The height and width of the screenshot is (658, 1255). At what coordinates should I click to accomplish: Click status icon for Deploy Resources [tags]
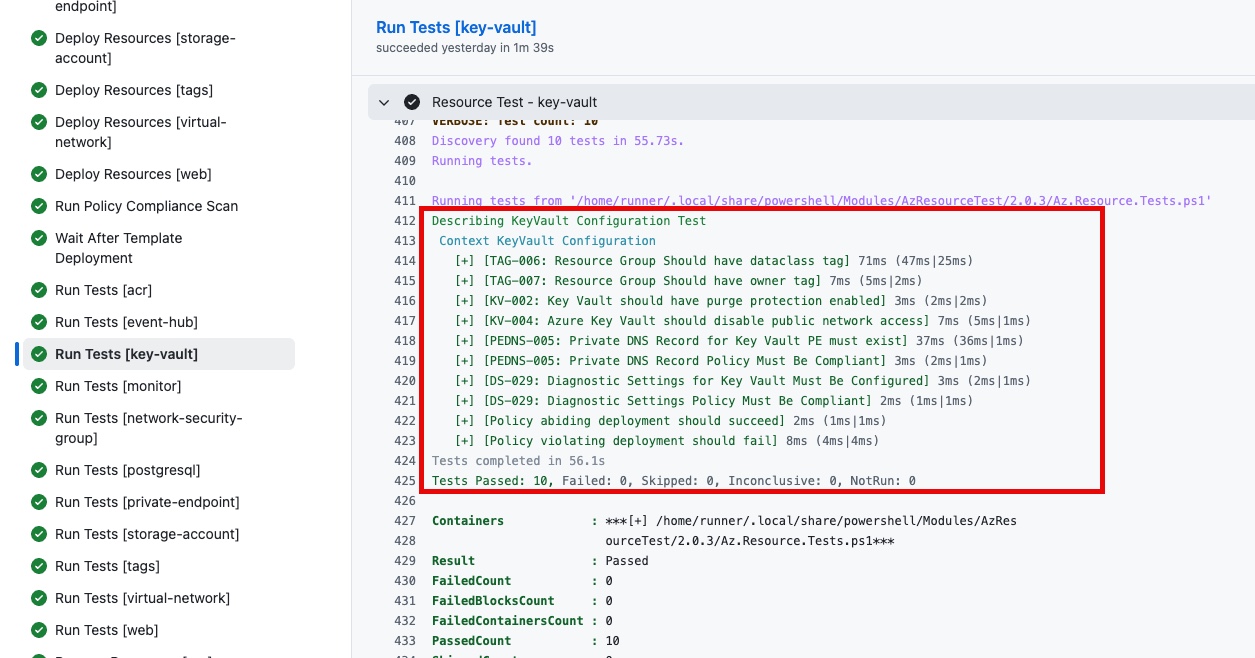pyautogui.click(x=39, y=90)
